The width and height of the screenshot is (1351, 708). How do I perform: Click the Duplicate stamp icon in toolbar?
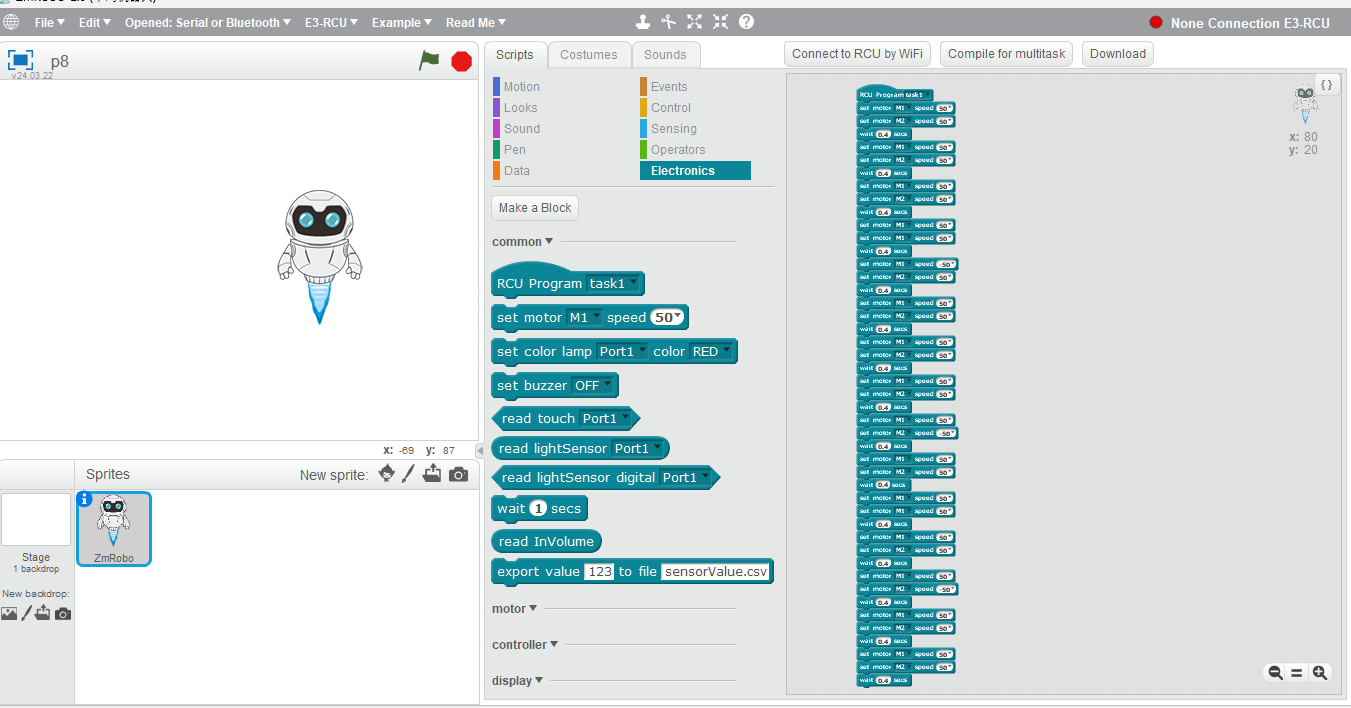643,22
